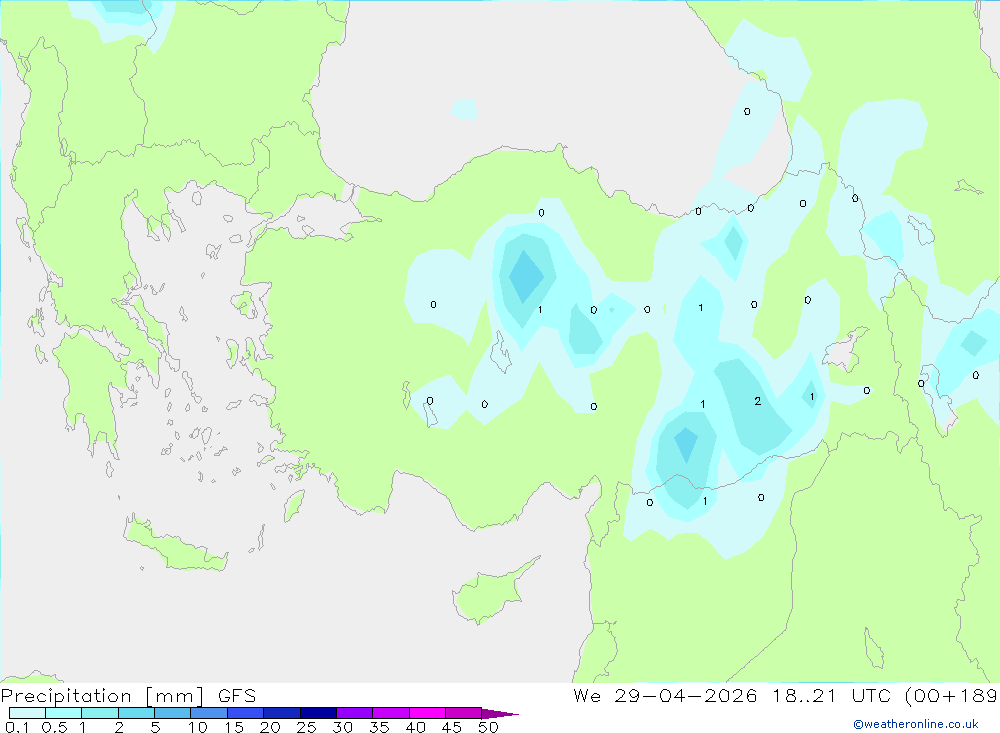Select the 5–10 mm legend color box

tap(173, 713)
